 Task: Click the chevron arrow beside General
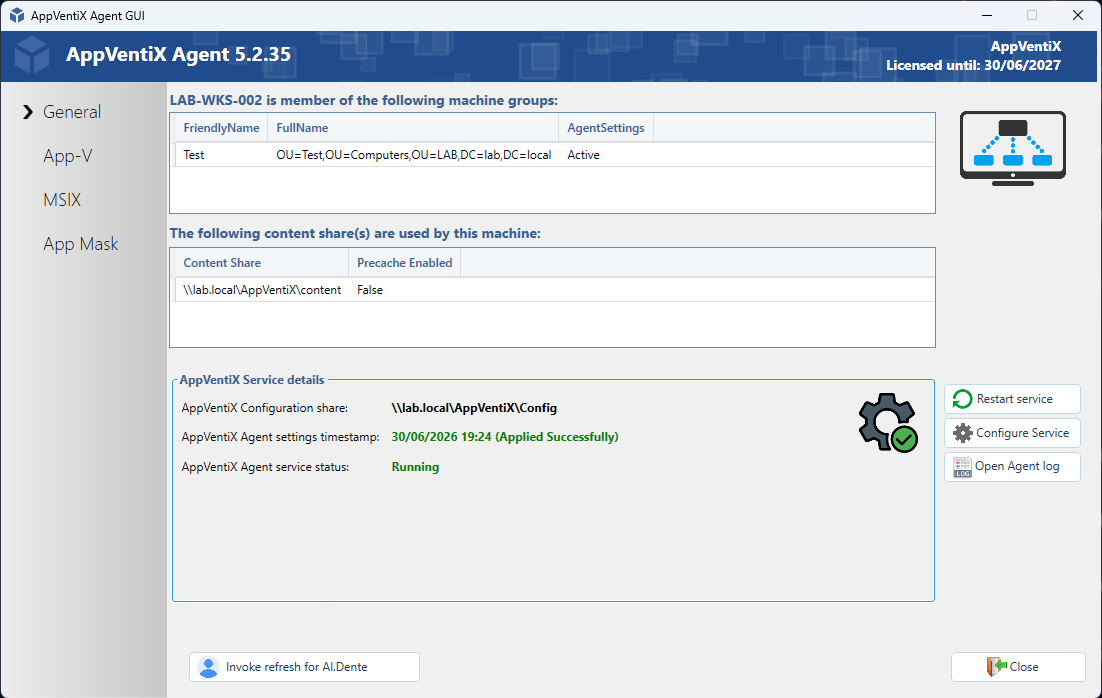tap(28, 112)
